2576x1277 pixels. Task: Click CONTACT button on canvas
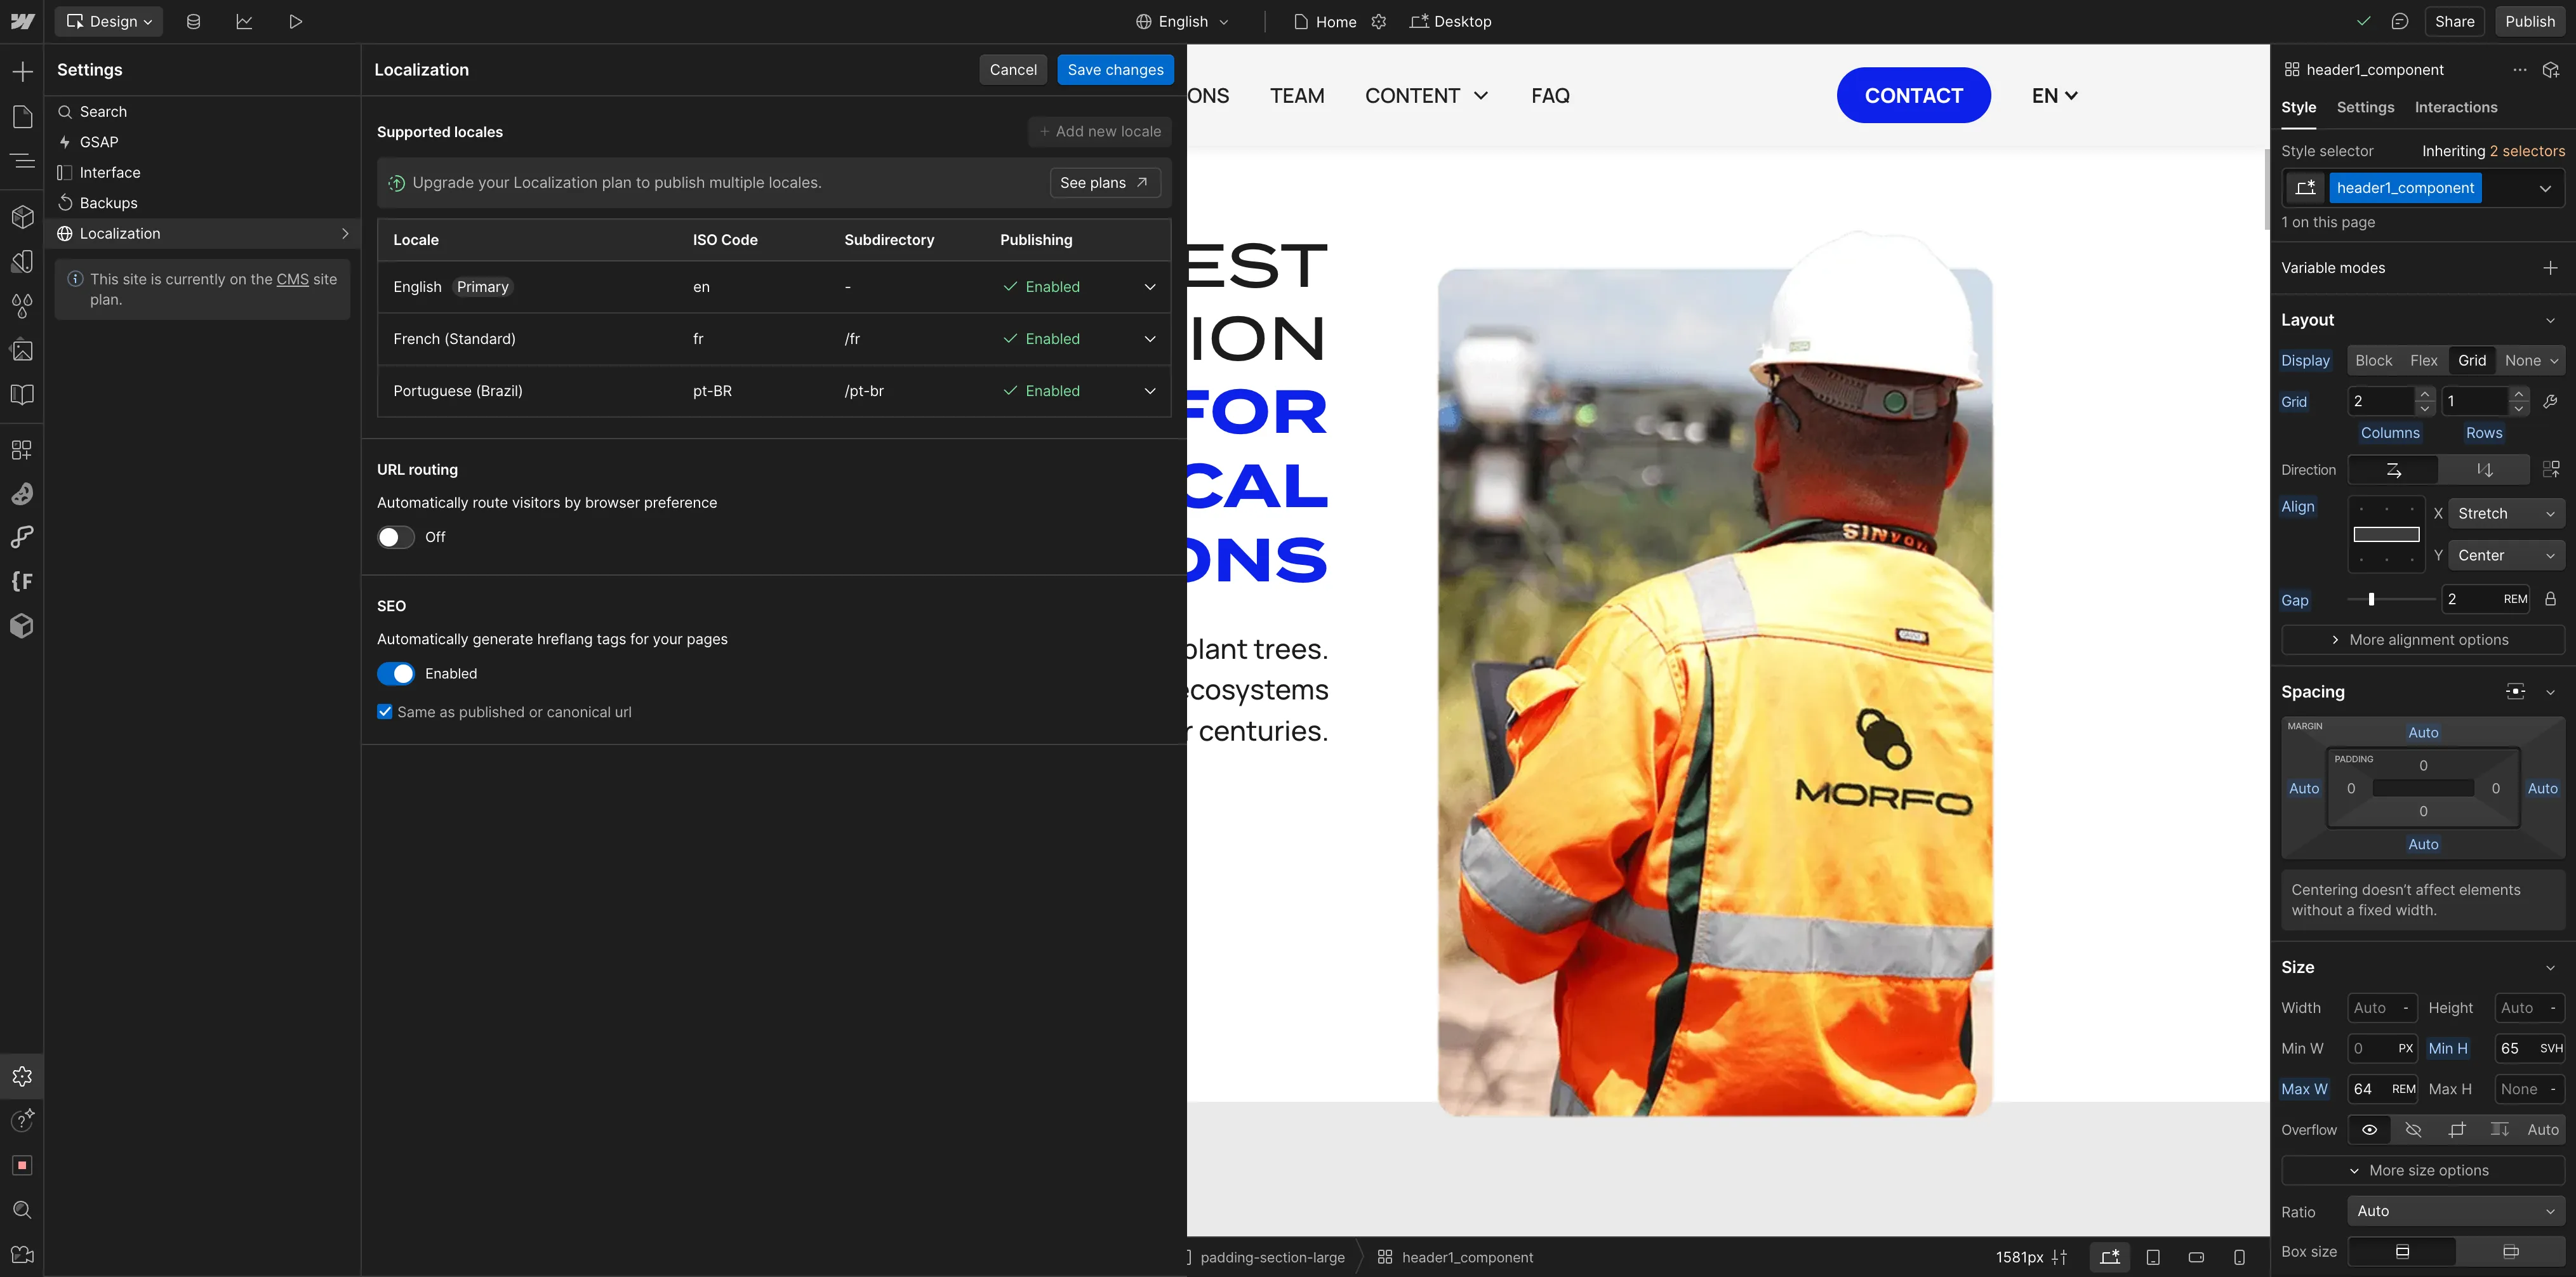pos(1913,95)
